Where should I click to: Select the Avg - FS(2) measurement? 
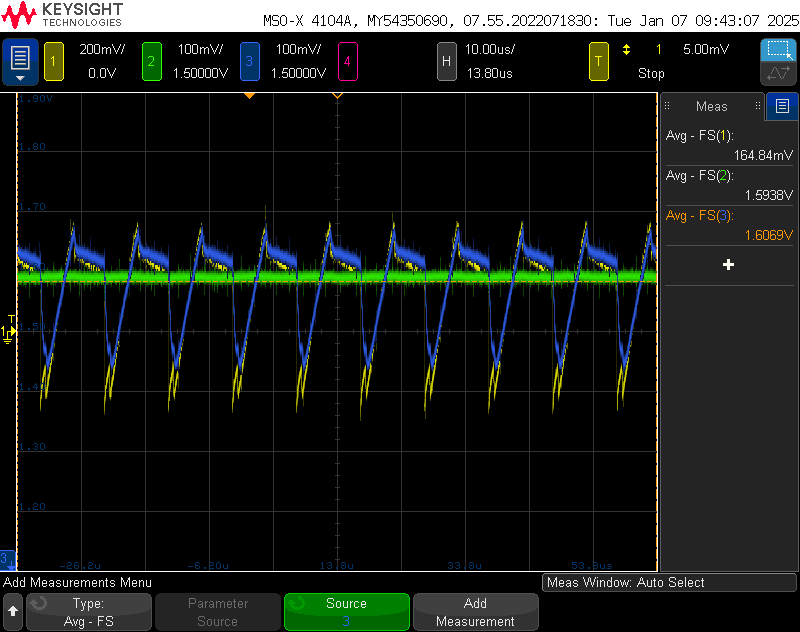[x=729, y=185]
